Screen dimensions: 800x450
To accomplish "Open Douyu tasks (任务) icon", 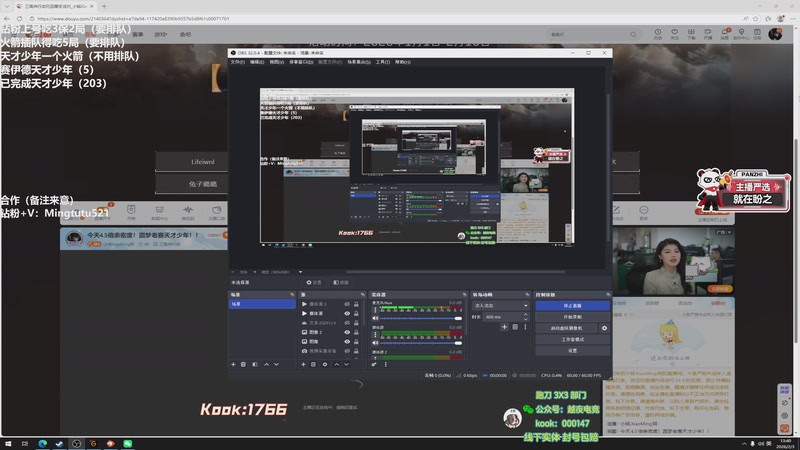I will [x=758, y=34].
